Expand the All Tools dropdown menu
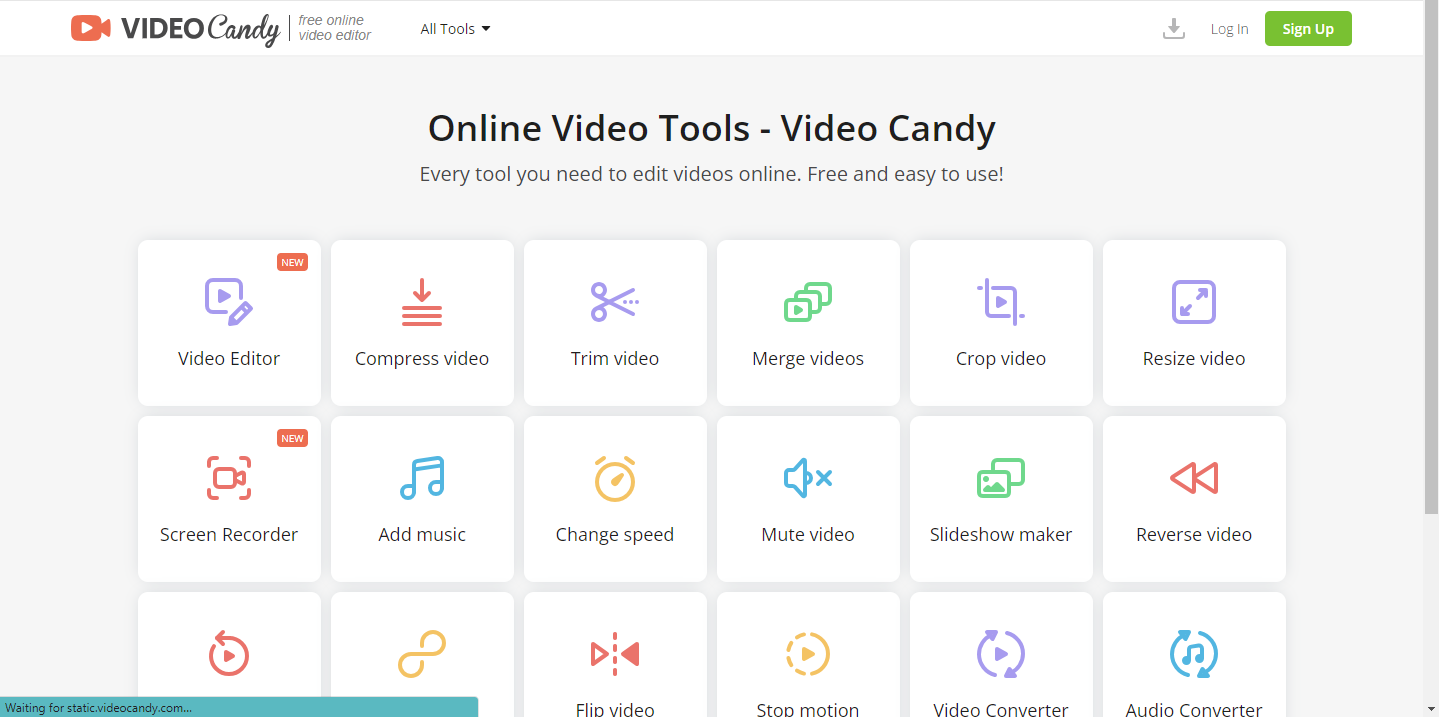This screenshot has height=717, width=1439. (455, 29)
